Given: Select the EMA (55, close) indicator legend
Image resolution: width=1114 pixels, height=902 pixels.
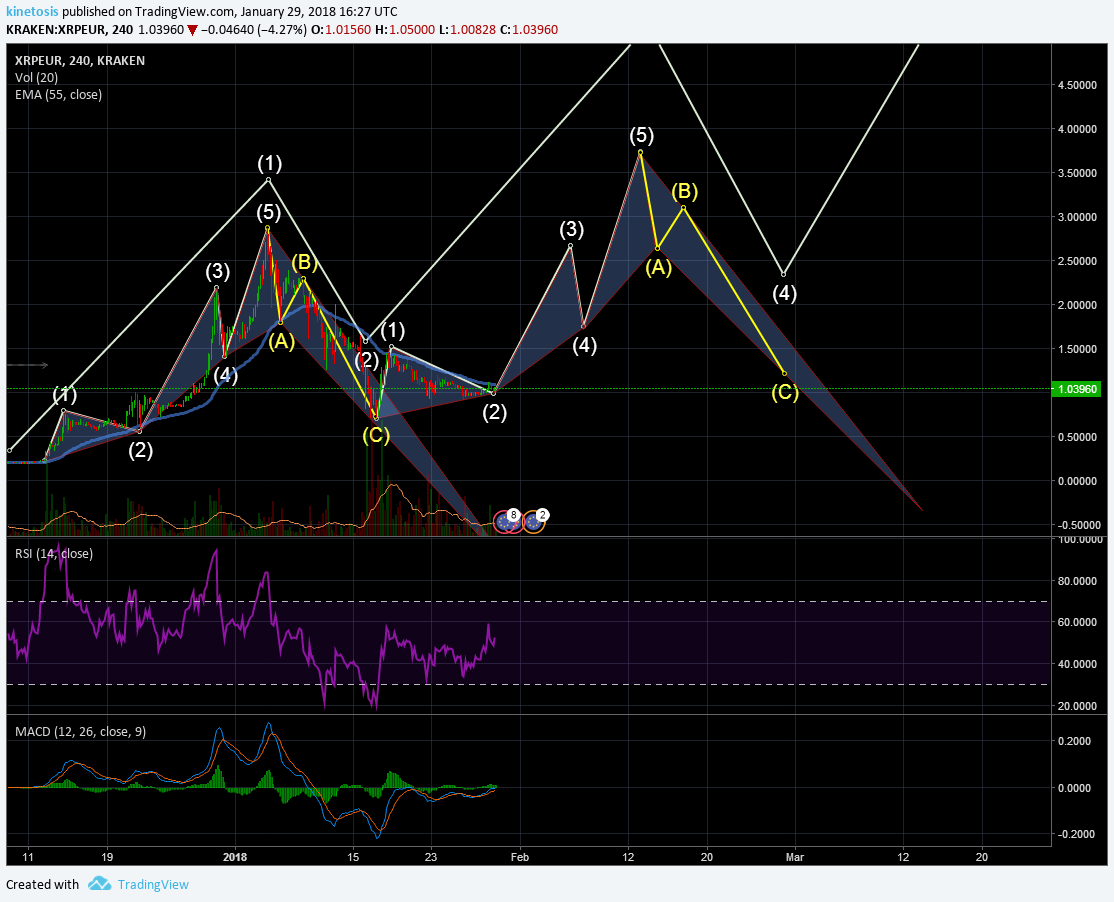Looking at the screenshot, I should click(x=58, y=94).
